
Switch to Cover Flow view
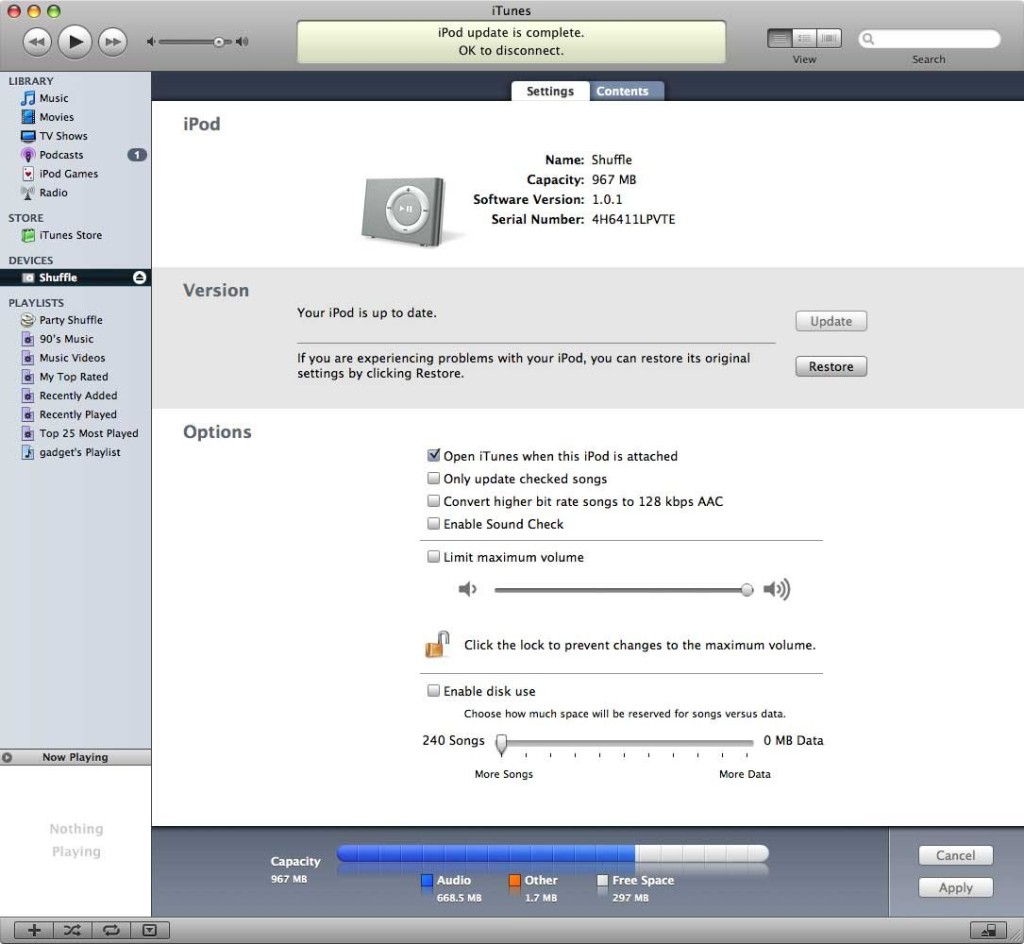[x=828, y=37]
